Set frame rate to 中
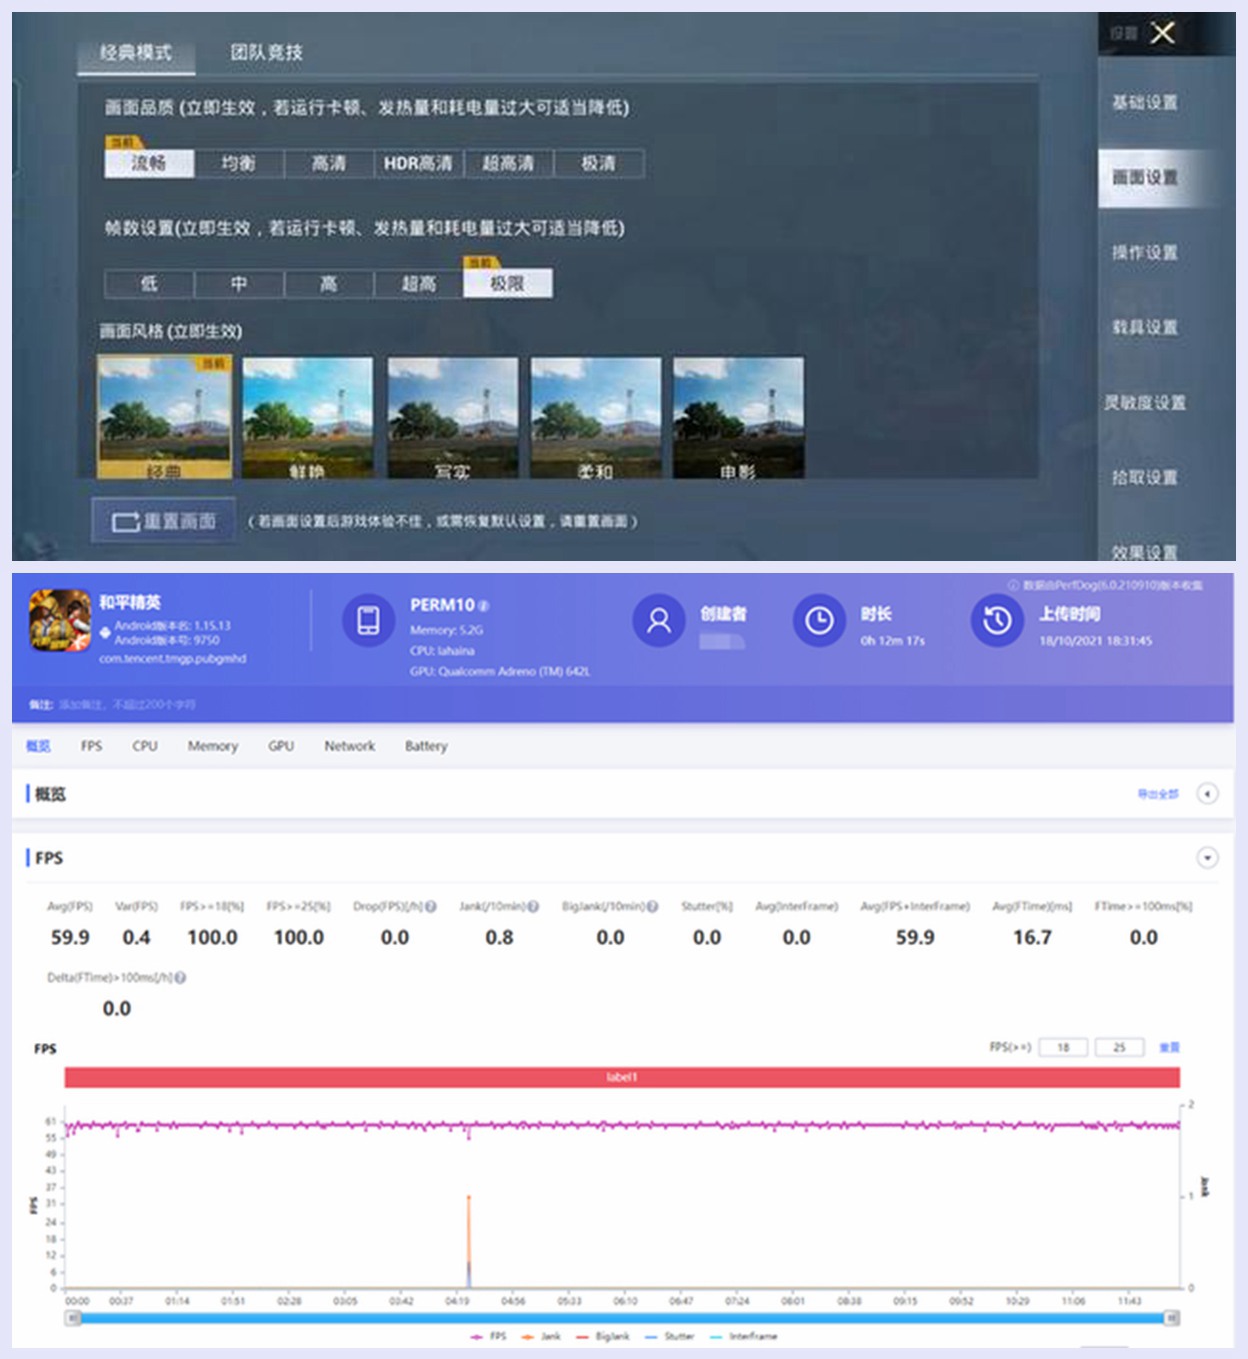 click(x=239, y=284)
